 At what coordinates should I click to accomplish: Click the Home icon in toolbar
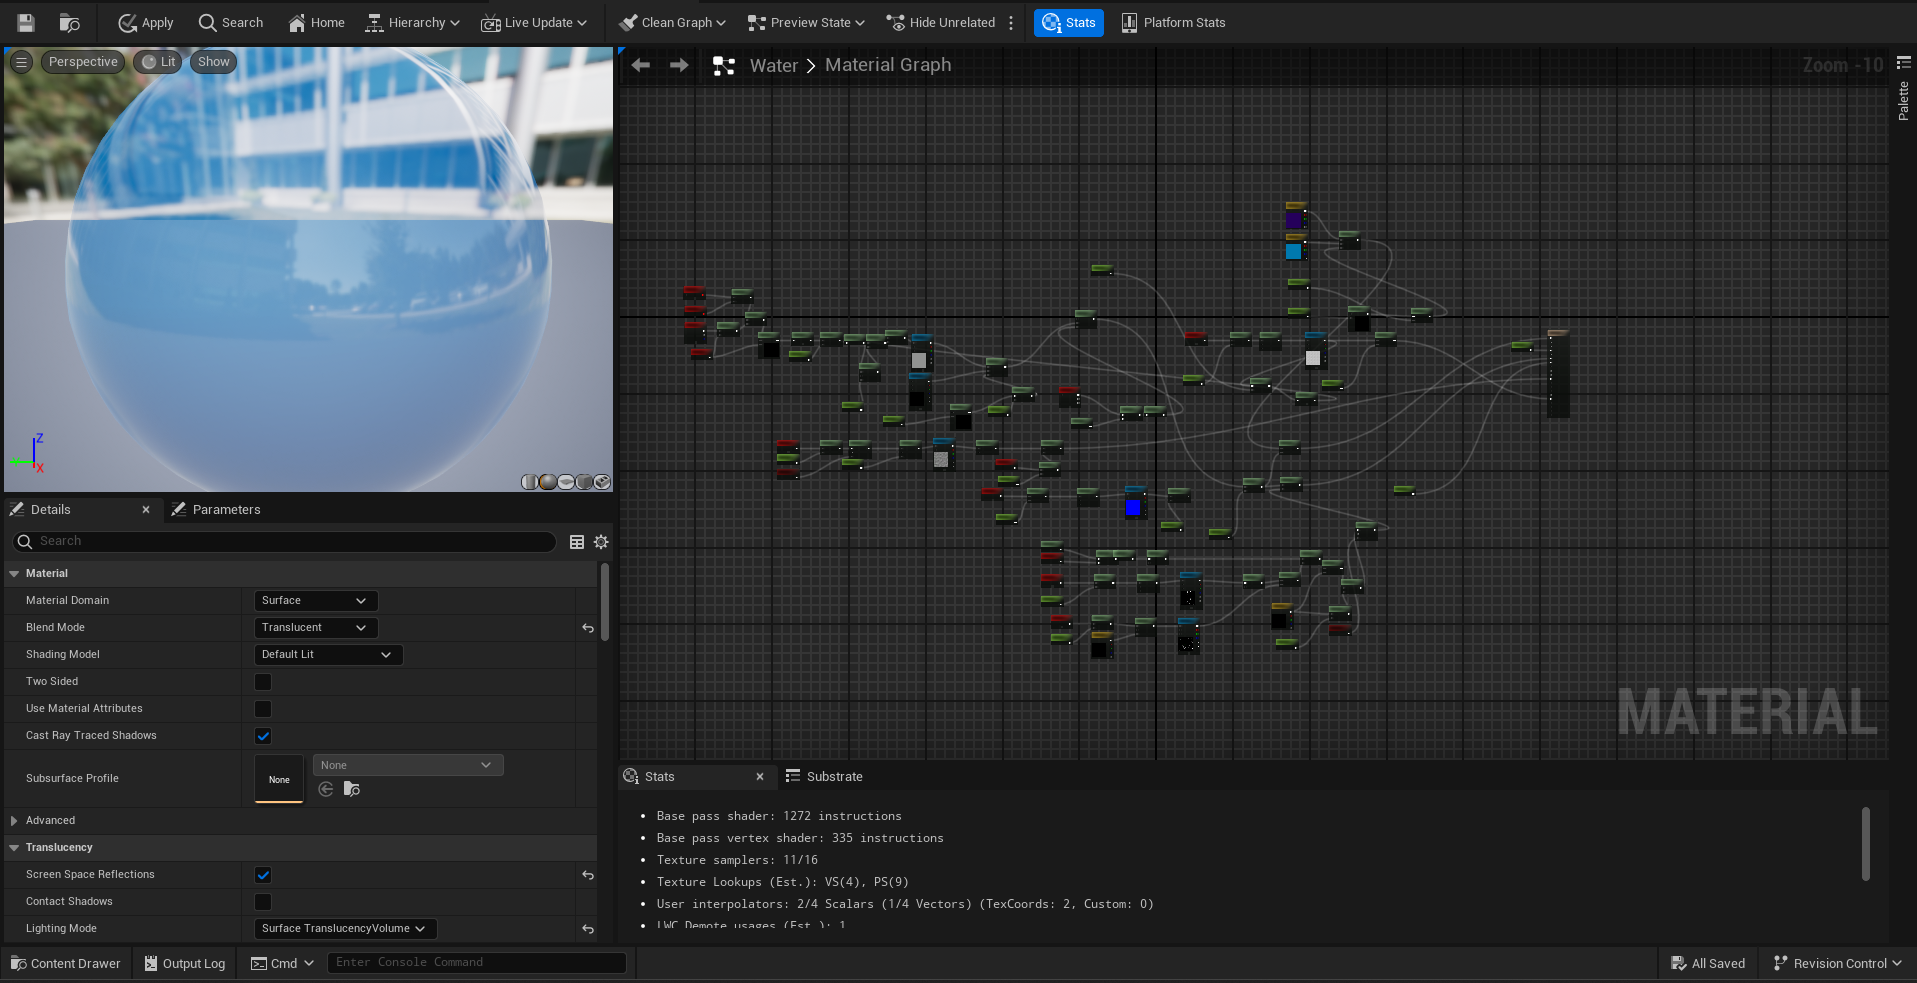point(316,22)
